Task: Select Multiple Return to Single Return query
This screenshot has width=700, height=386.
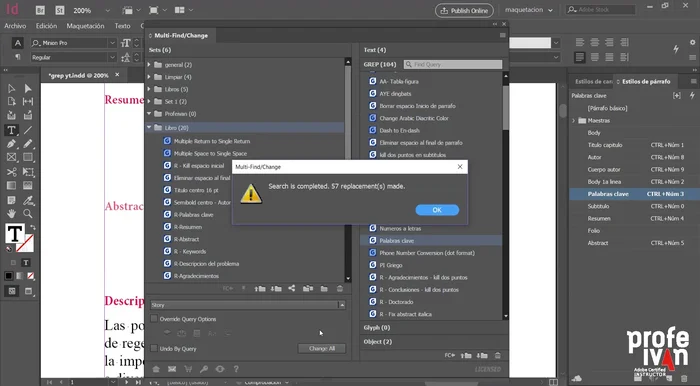Action: [x=212, y=141]
